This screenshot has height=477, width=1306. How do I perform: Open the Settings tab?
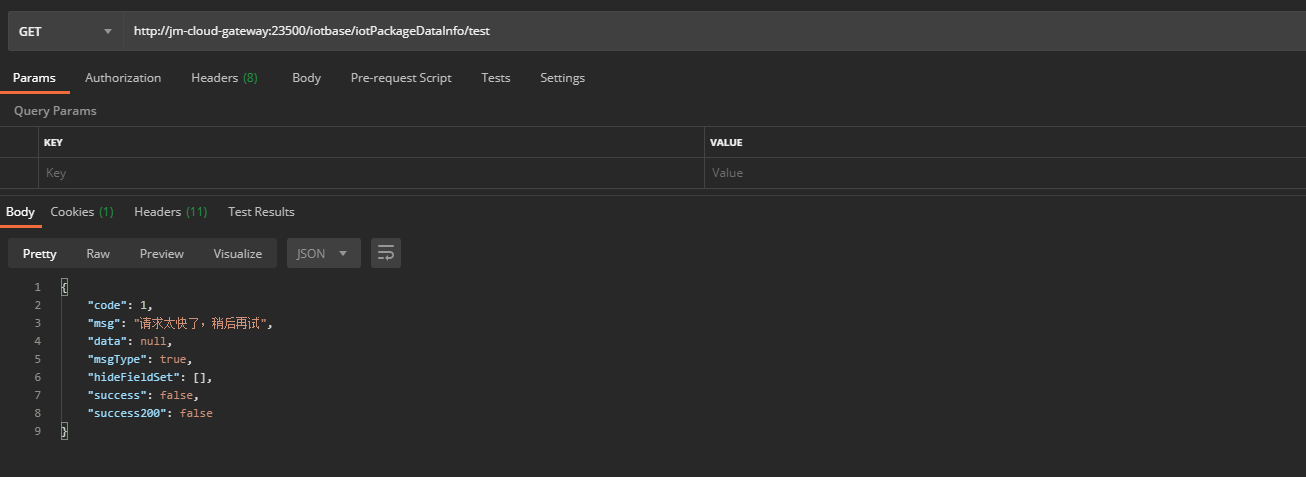pyautogui.click(x=562, y=78)
